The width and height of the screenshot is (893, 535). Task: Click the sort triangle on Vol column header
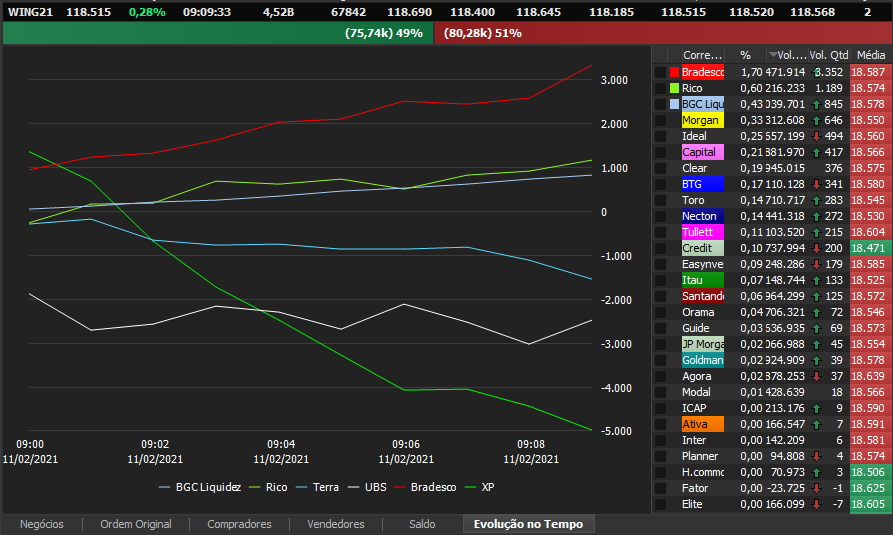(773, 55)
